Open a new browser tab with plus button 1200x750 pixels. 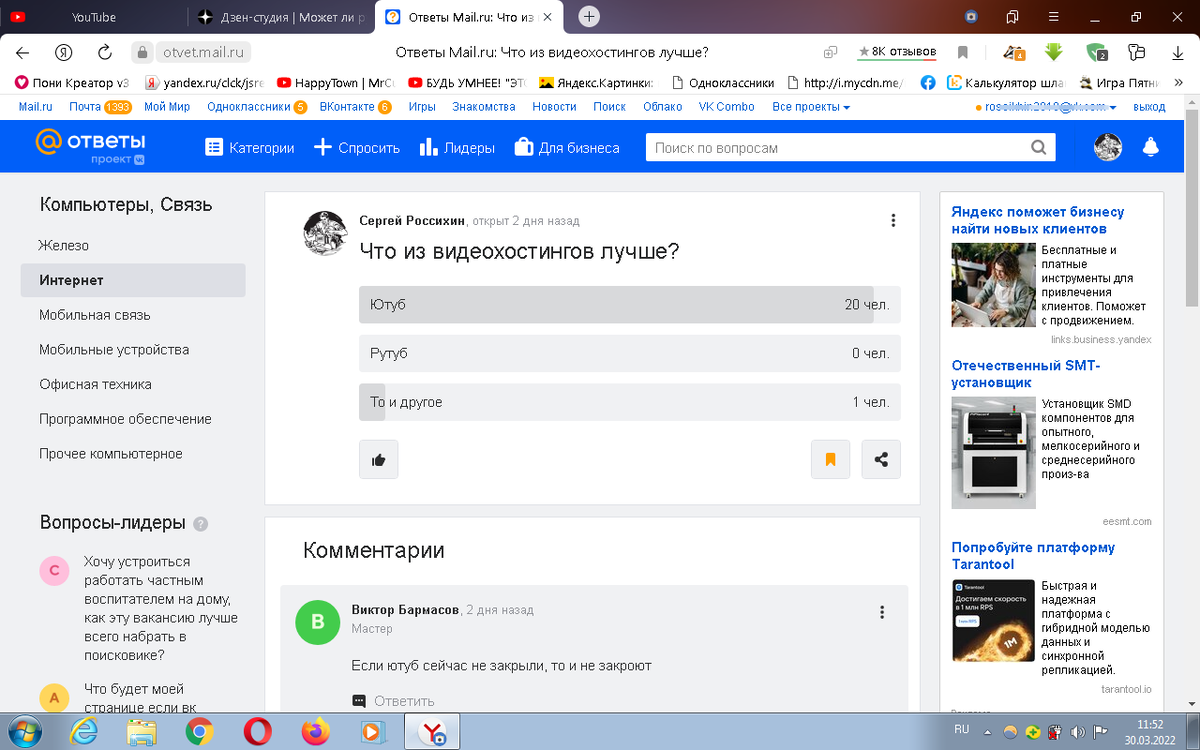tap(590, 16)
